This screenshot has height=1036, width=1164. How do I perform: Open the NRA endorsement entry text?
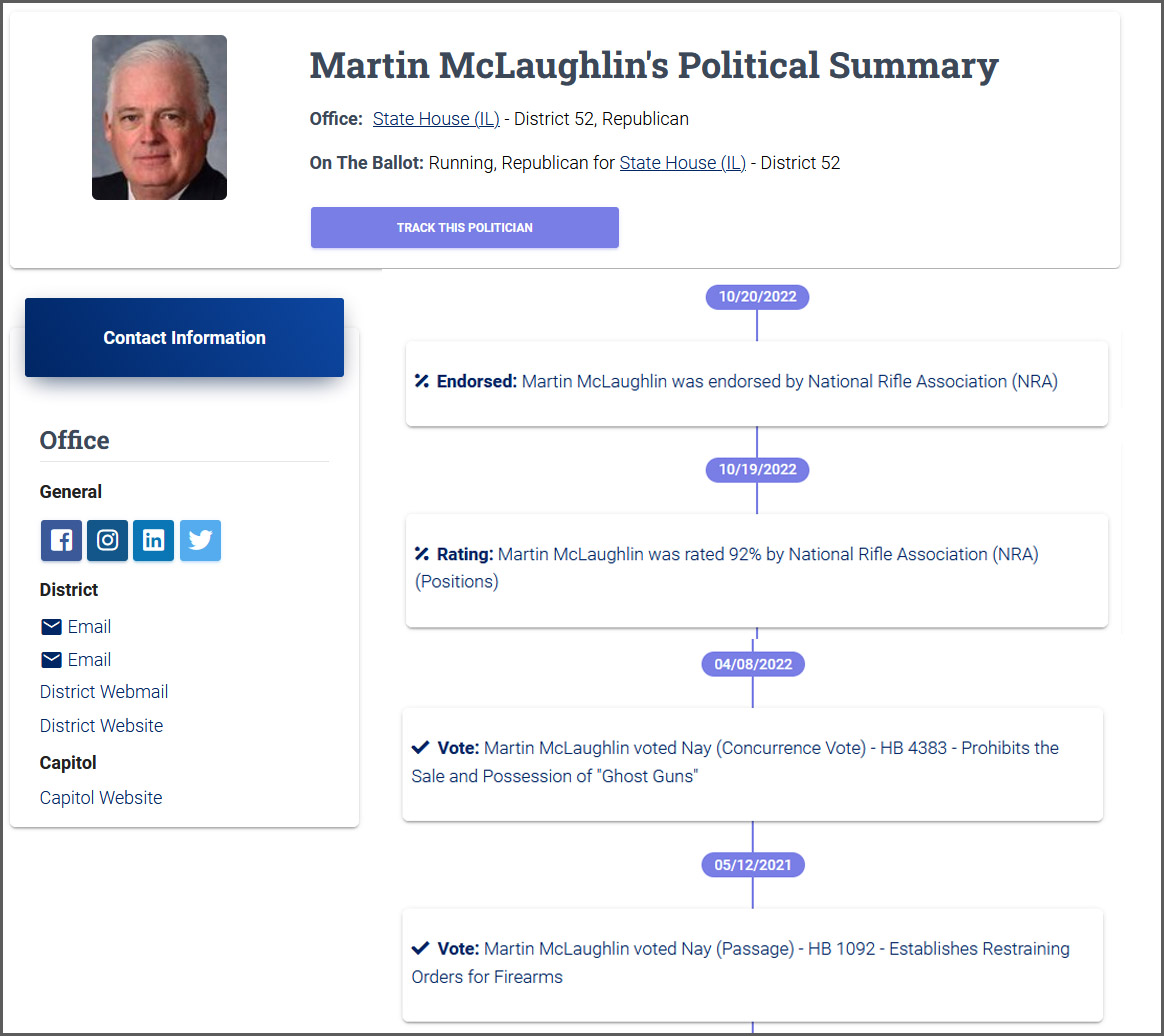coord(790,381)
